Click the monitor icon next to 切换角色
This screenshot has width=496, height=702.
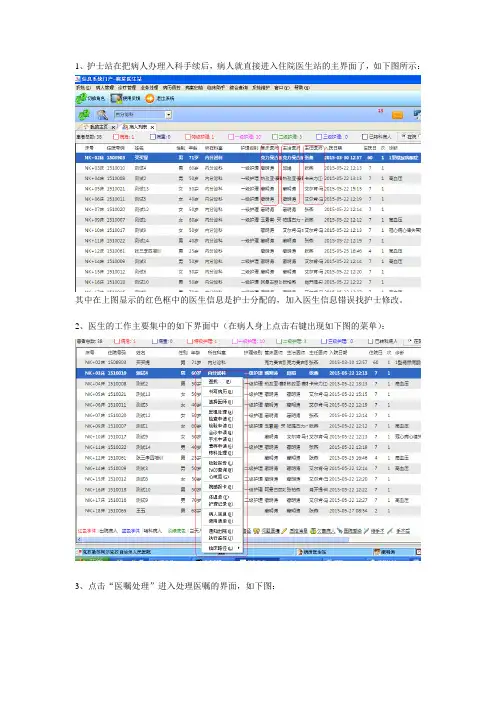coord(116,98)
